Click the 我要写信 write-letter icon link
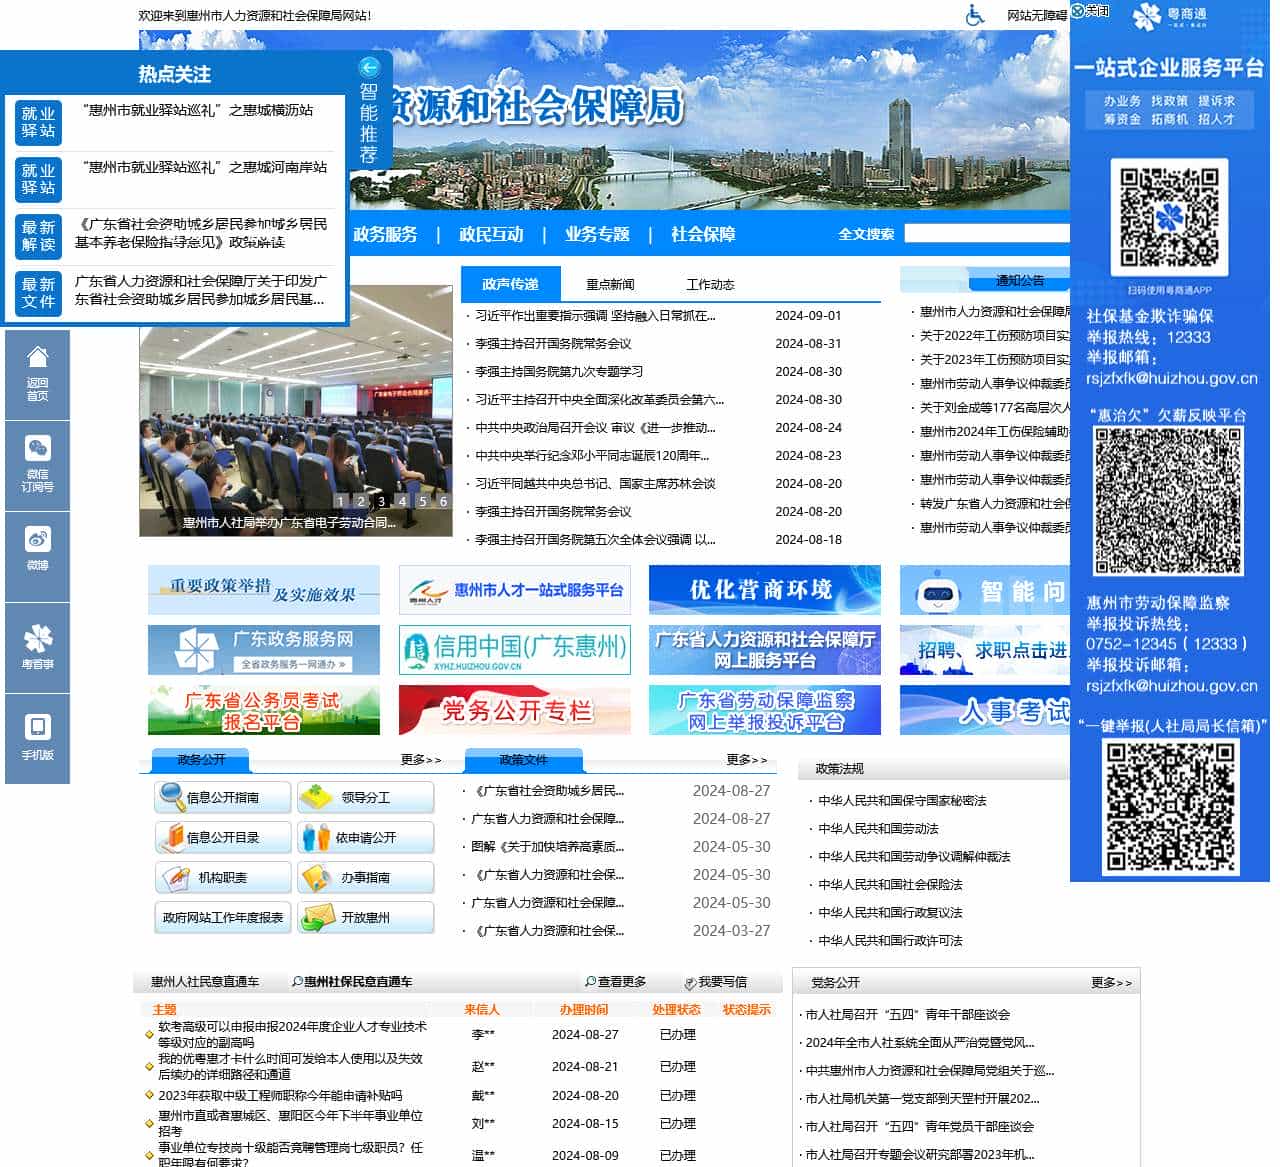1280x1167 pixels. point(716,982)
